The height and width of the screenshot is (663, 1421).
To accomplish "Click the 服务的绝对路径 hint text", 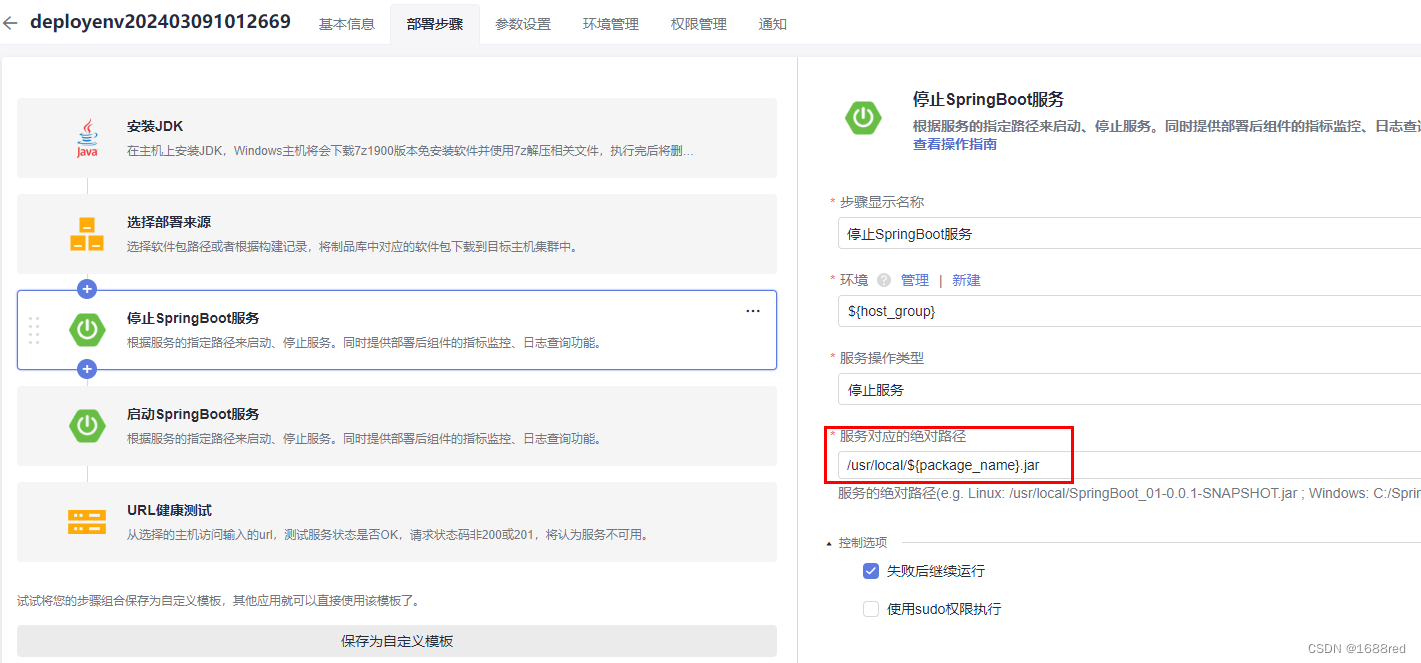I will pos(1129,493).
